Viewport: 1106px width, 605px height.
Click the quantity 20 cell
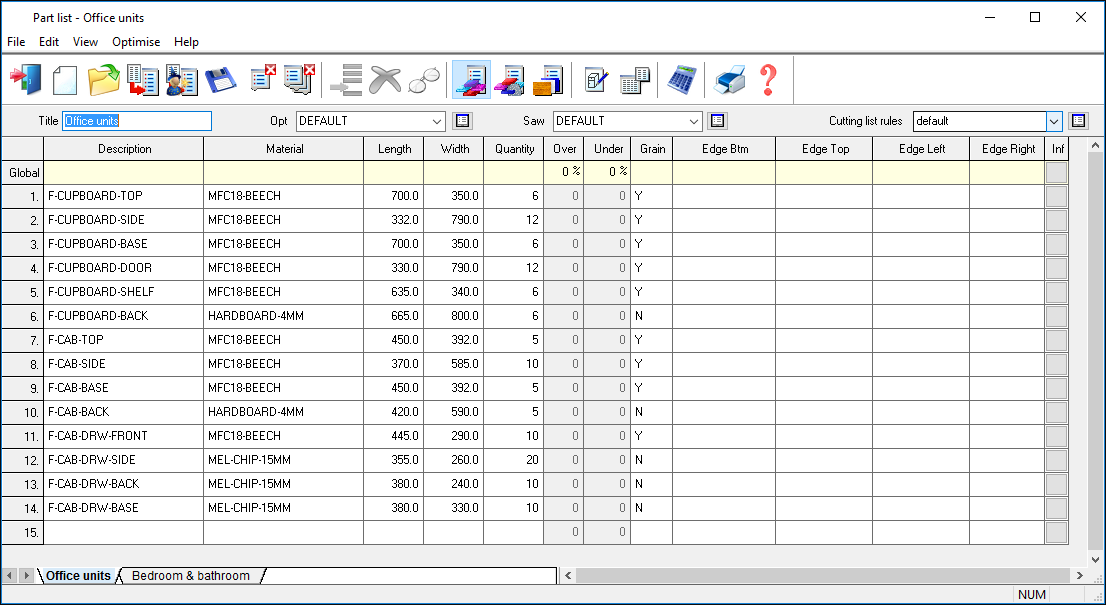[x=514, y=460]
